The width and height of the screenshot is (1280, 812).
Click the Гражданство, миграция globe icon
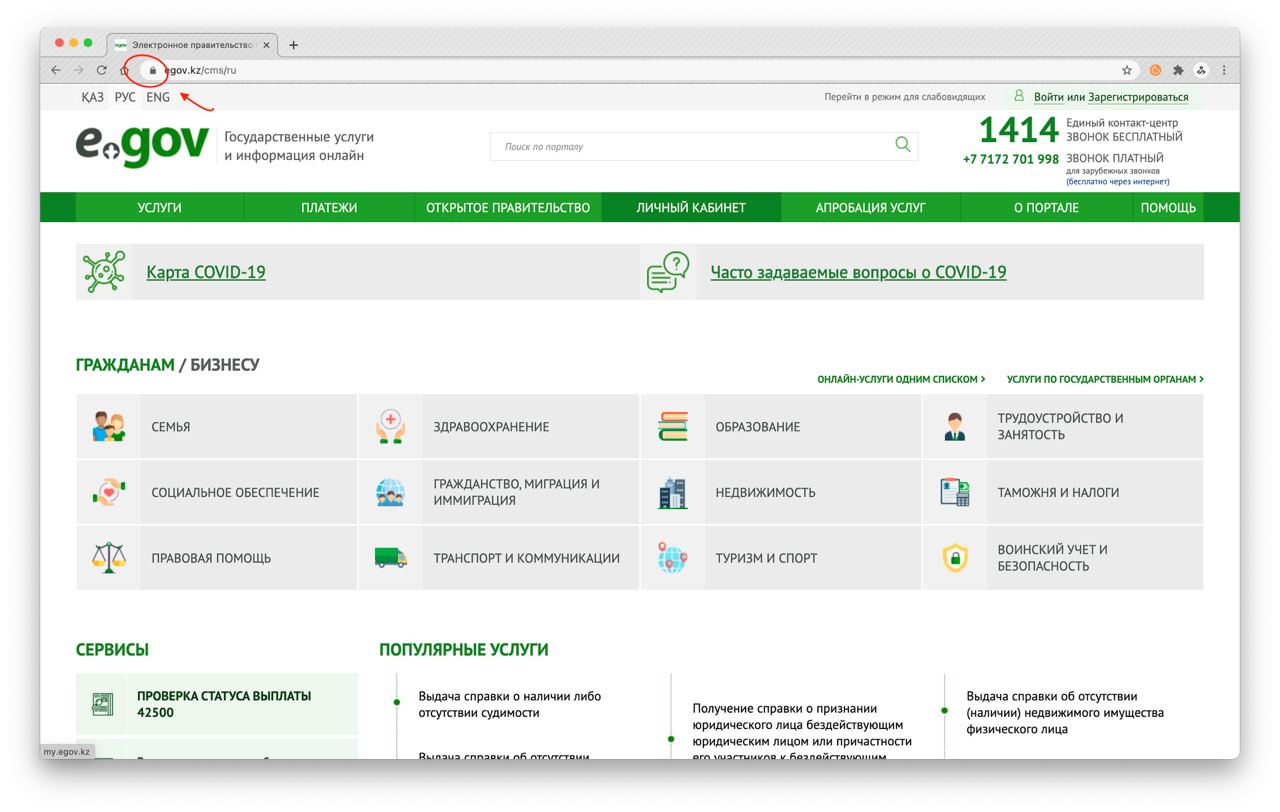[390, 493]
